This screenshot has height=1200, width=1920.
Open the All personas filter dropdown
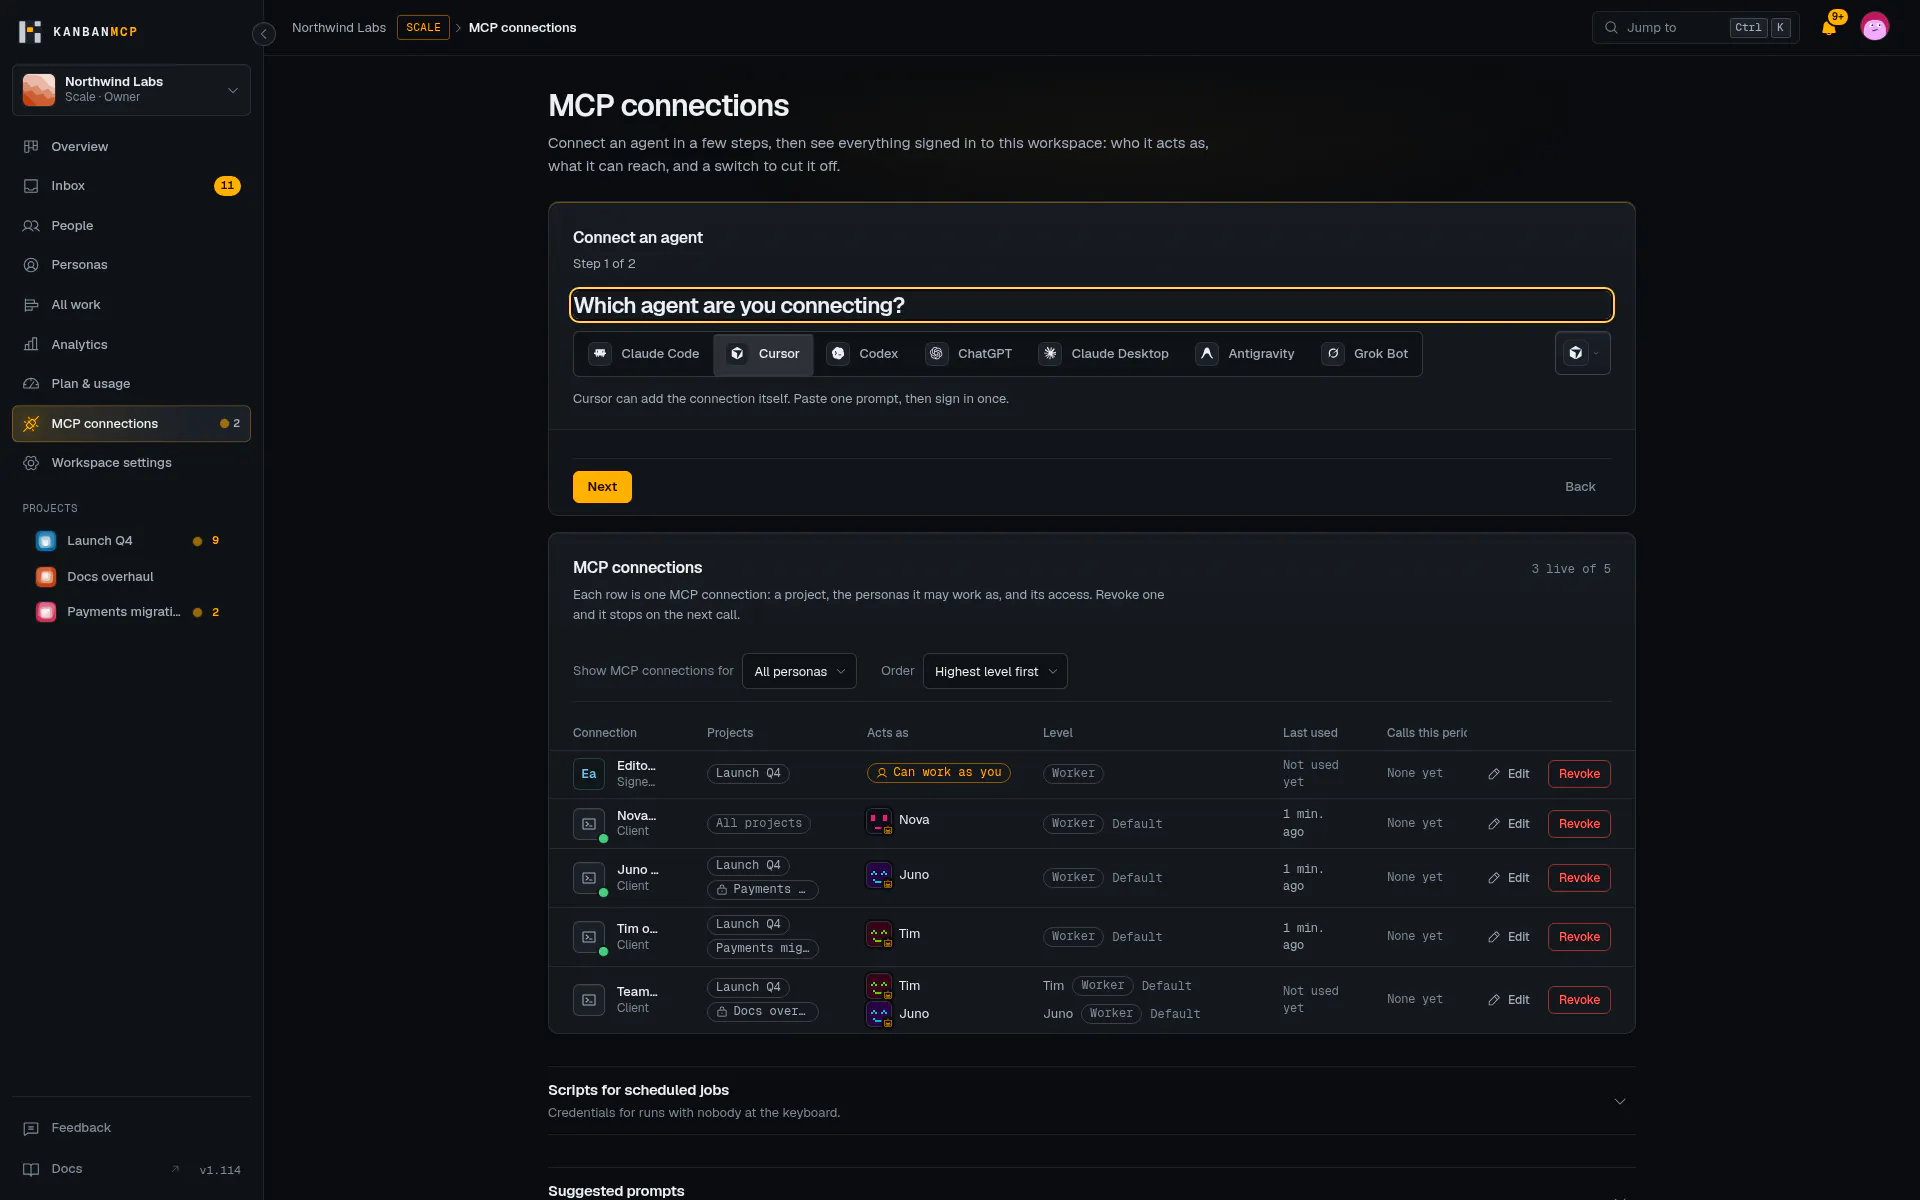[x=799, y=671]
